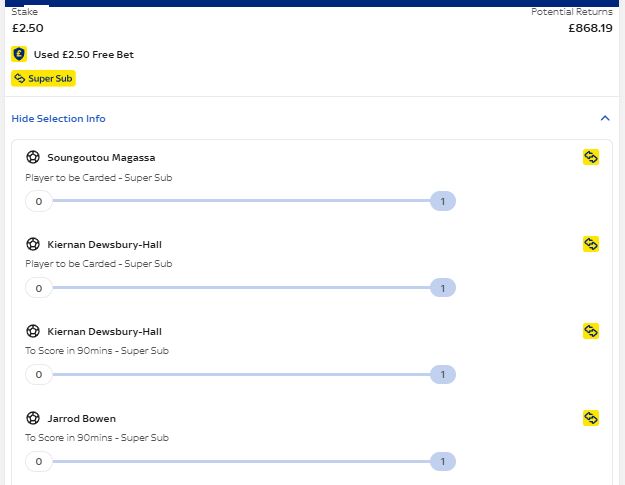Click football icon next to Jarrod Bowen
Image resolution: width=625 pixels, height=485 pixels.
33,418
